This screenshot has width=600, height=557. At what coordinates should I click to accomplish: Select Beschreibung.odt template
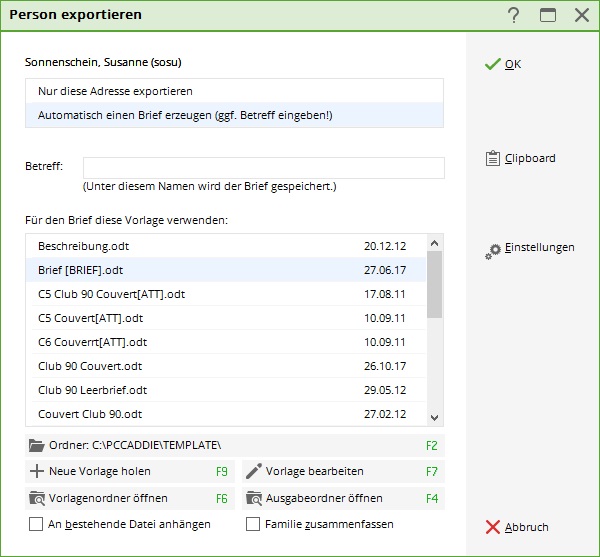click(84, 246)
